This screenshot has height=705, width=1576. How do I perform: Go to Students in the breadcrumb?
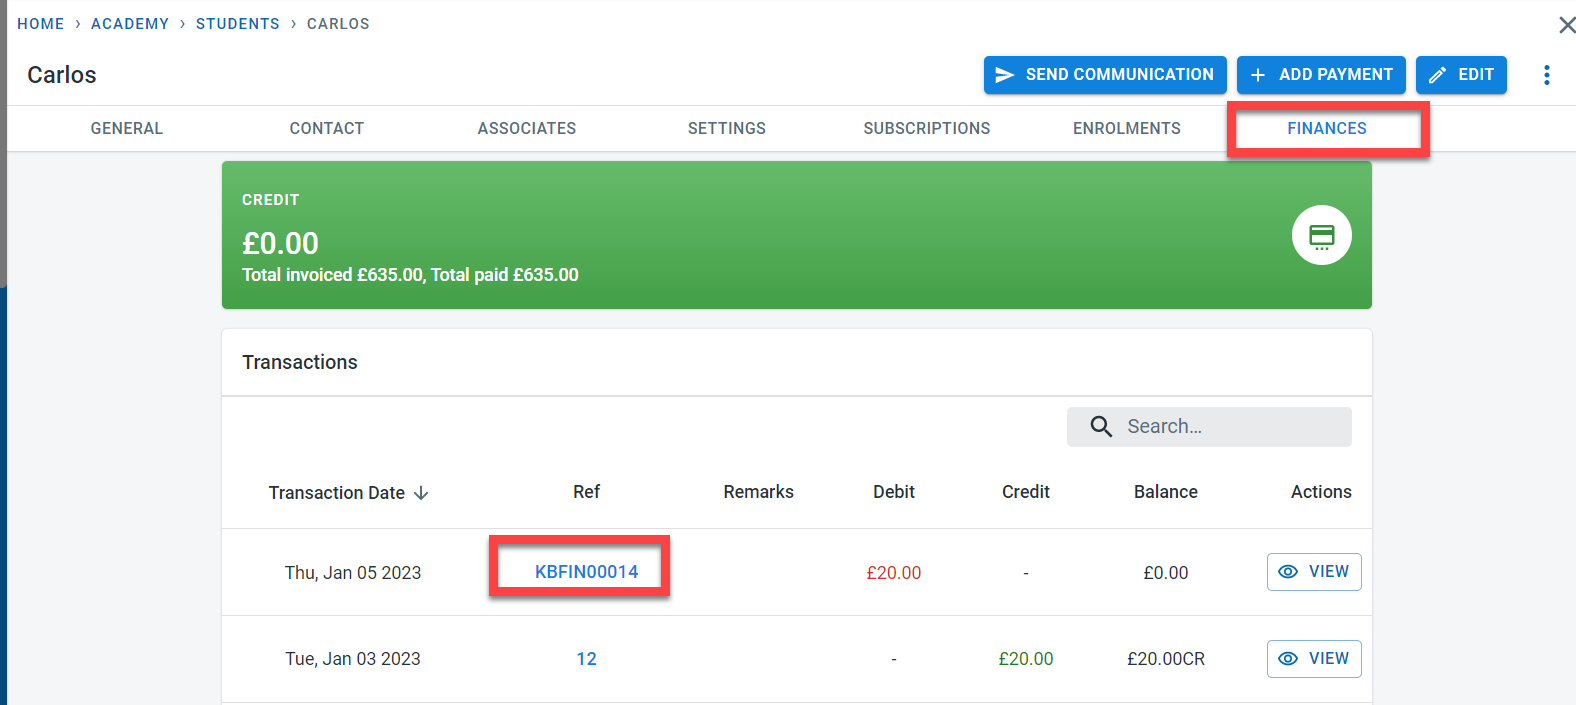[x=238, y=24]
